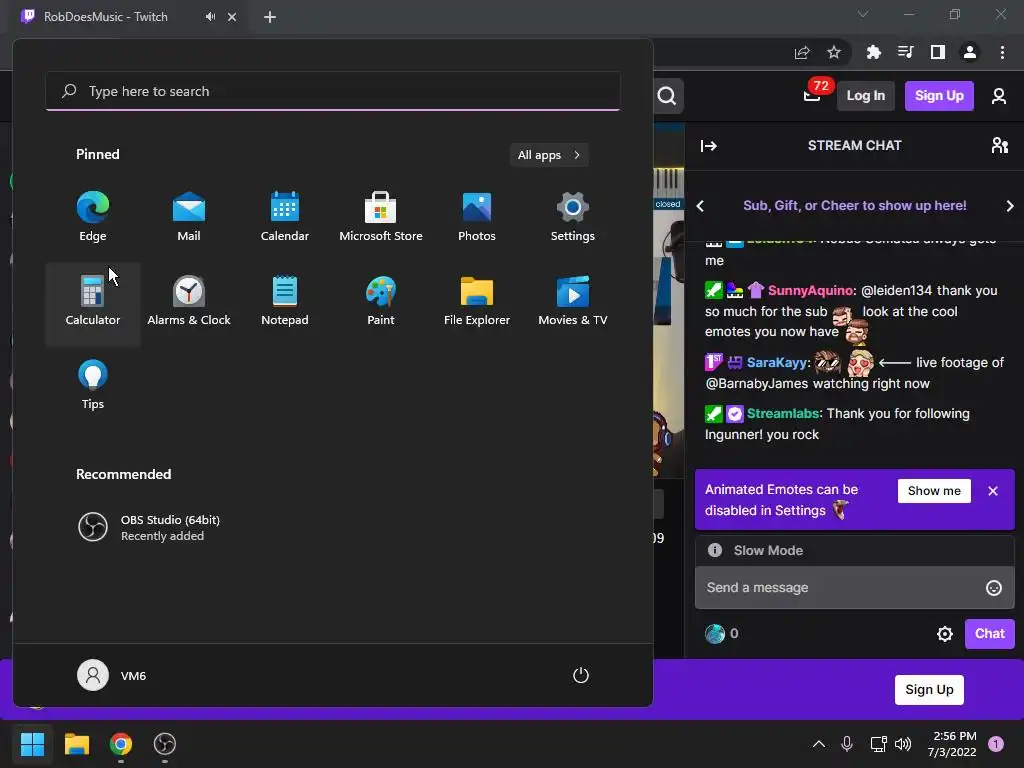This screenshot has height=768, width=1024.
Task: Click the Chat send button
Action: (989, 633)
